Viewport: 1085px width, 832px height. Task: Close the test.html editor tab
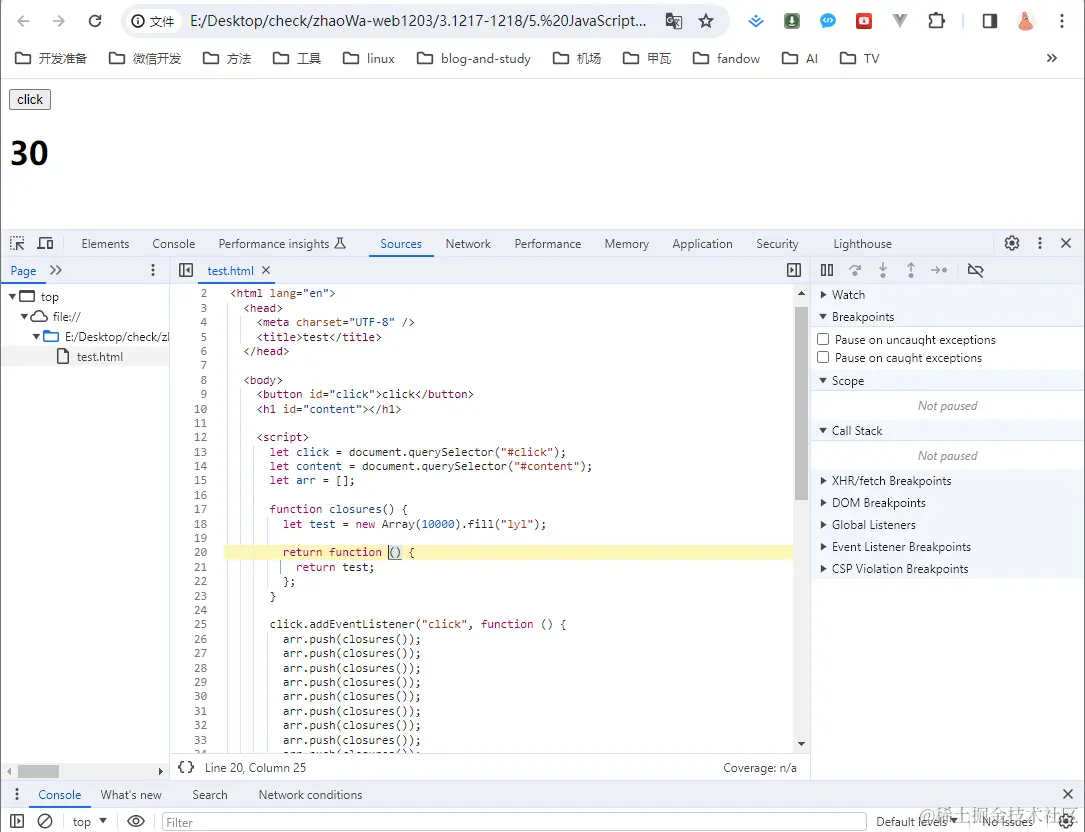[266, 270]
